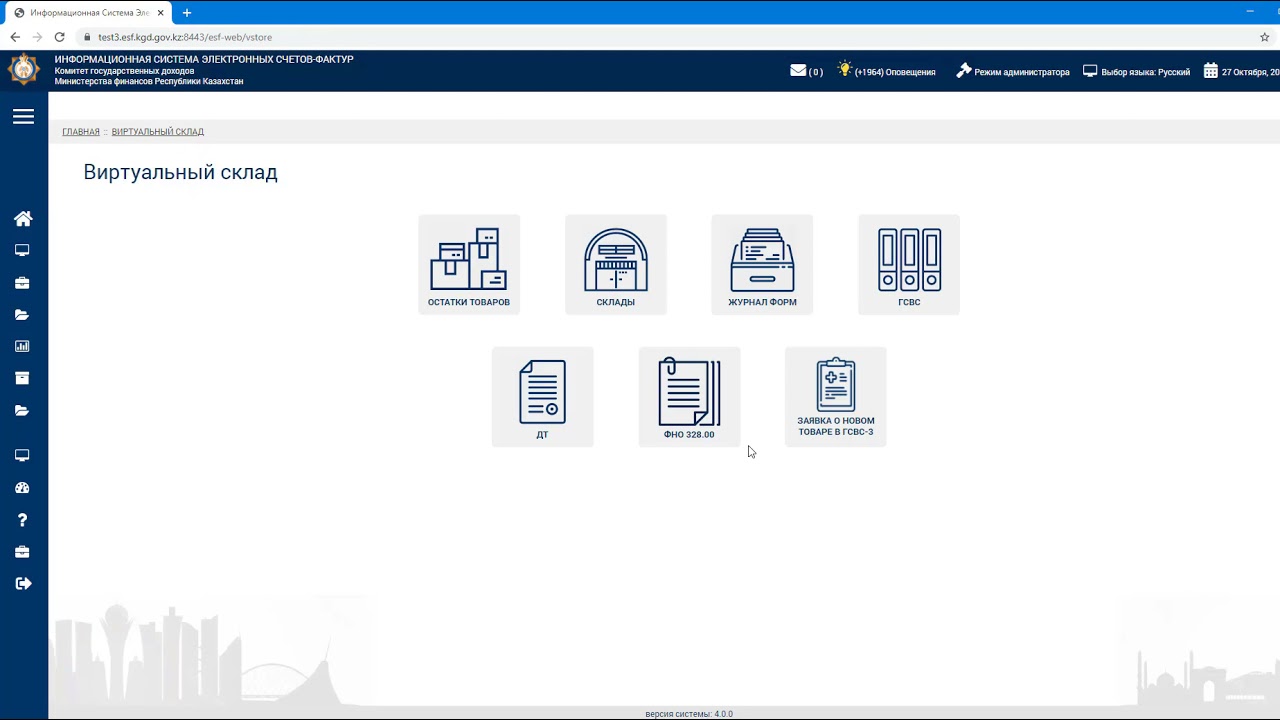Click the bar chart report icon in sidebar

pos(22,346)
